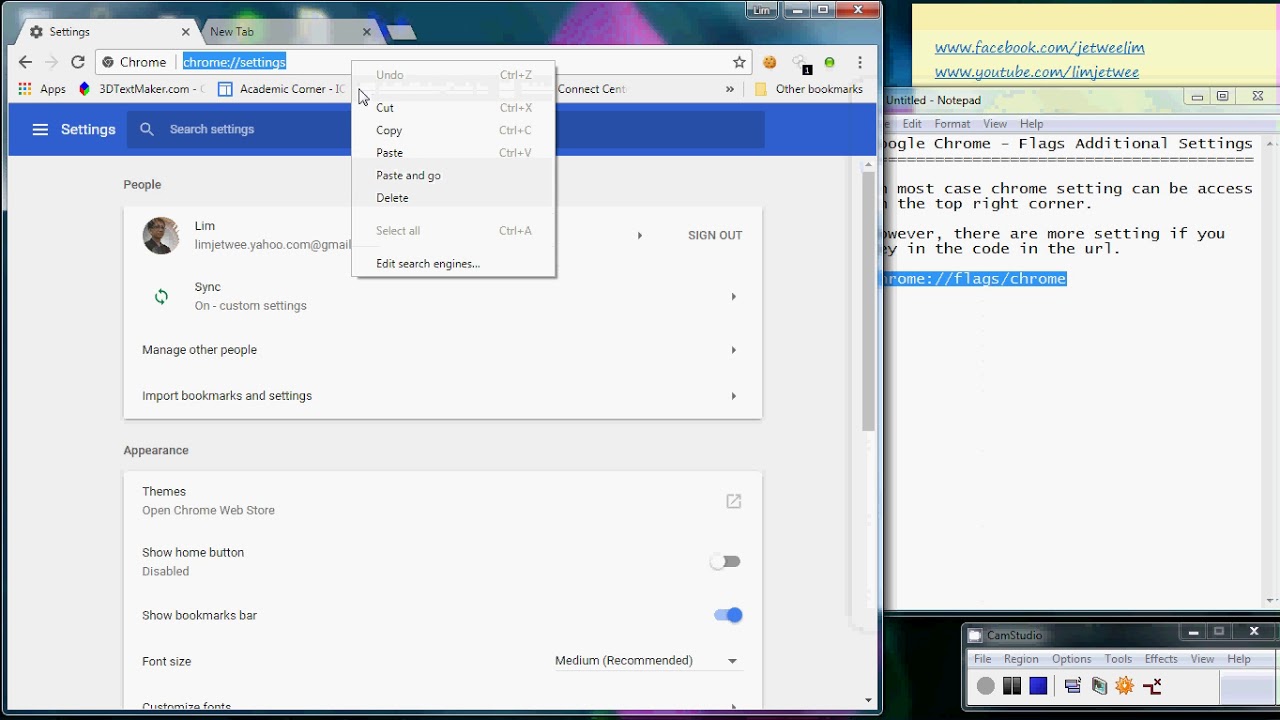Expand the Sync settings row
Viewport: 1280px width, 720px height.
(443, 296)
